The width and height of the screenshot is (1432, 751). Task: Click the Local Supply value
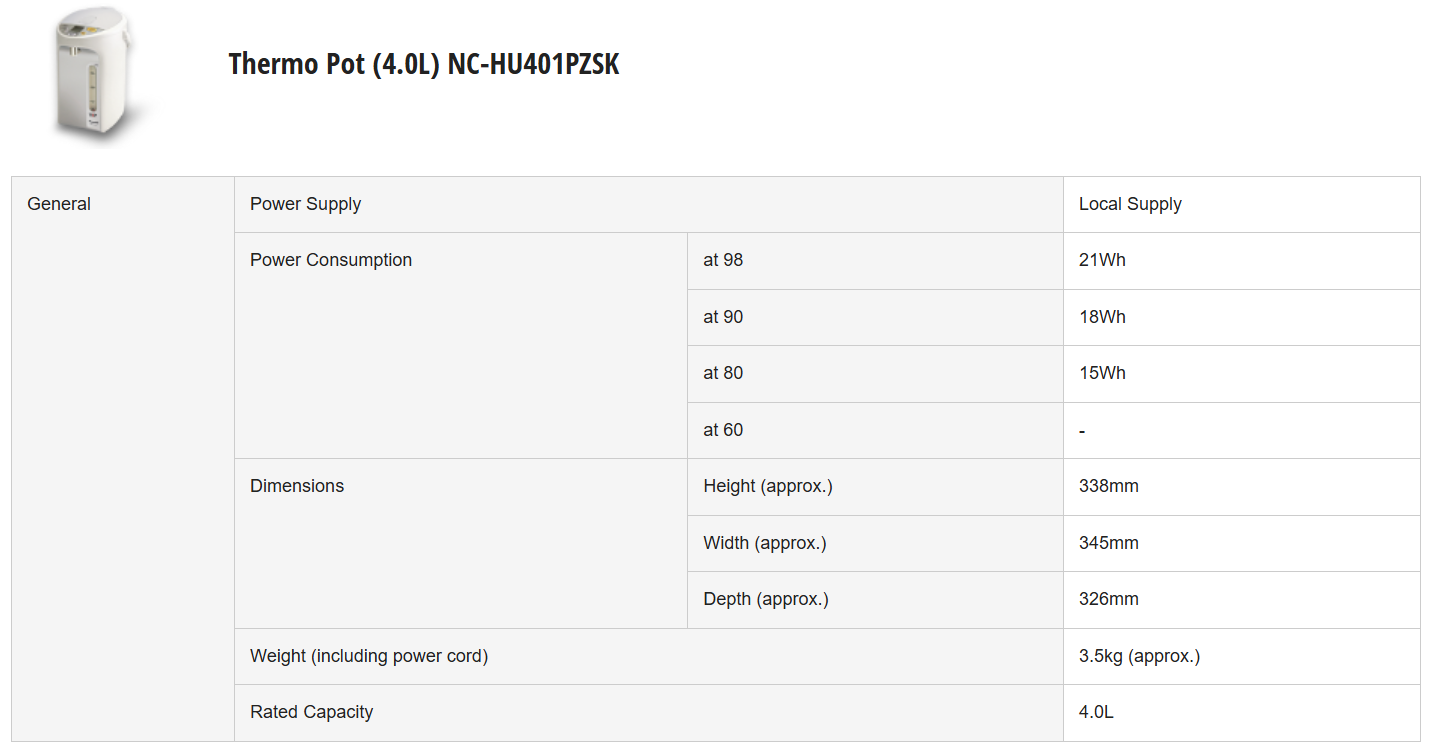[x=1130, y=204]
